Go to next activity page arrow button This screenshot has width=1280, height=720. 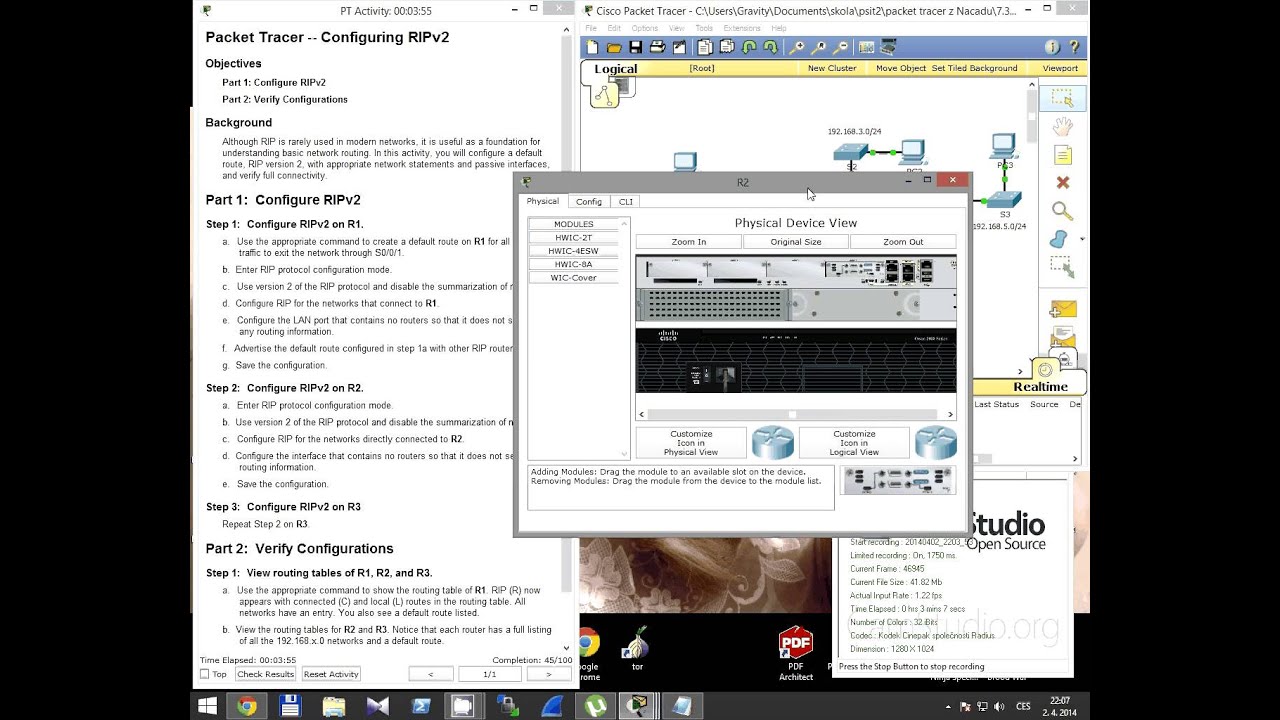click(x=547, y=674)
